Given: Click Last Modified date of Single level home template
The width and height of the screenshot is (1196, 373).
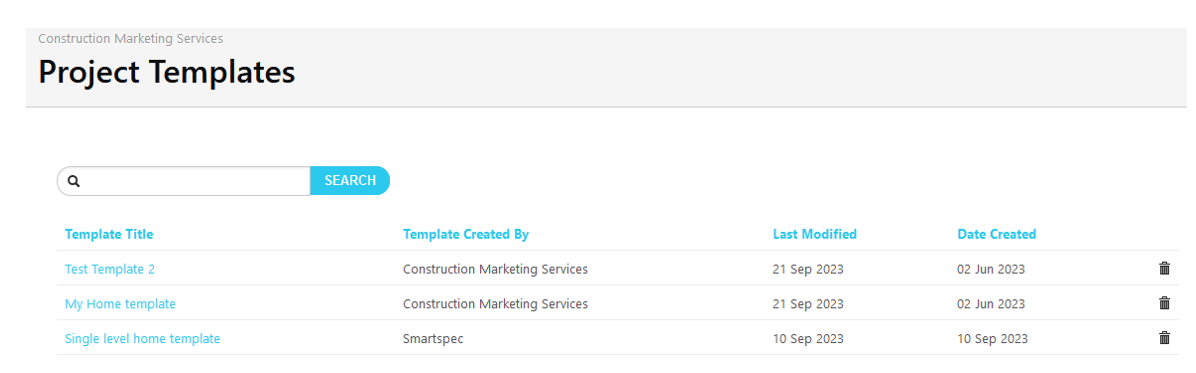Looking at the screenshot, I should click(x=808, y=339).
